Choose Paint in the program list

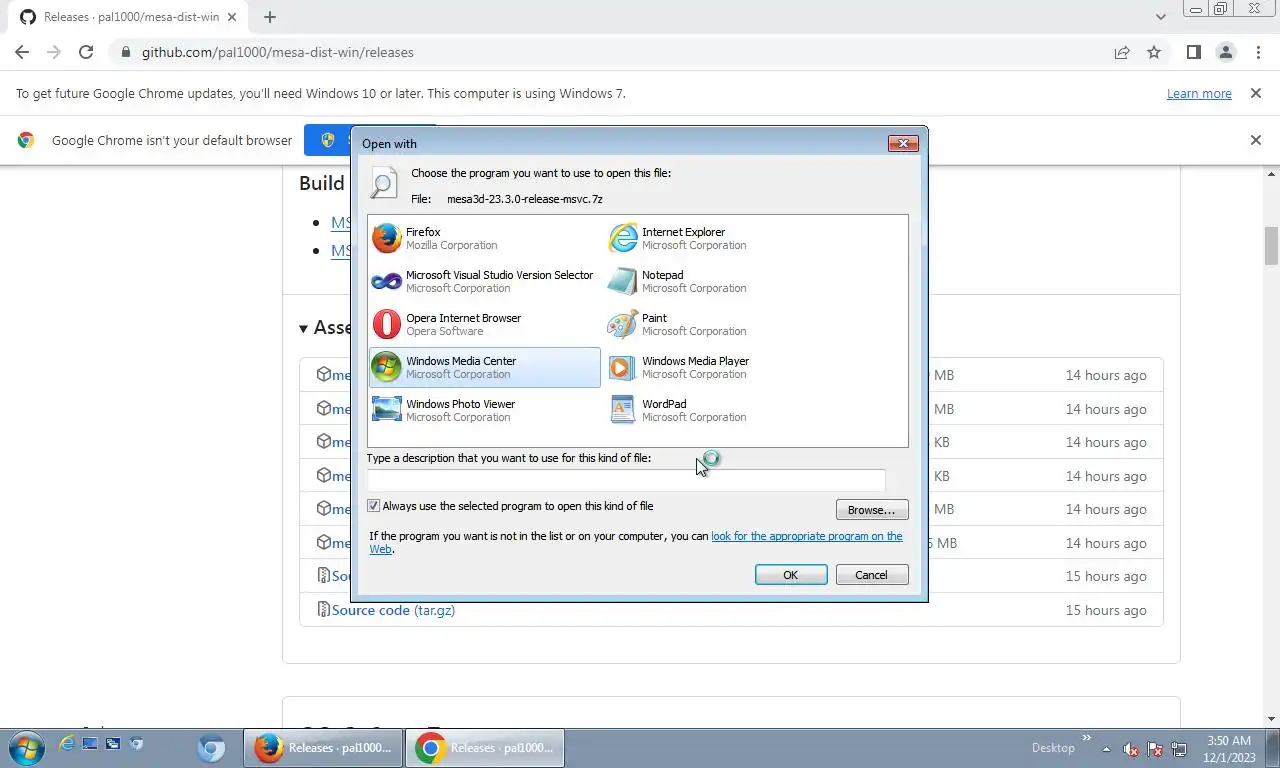tap(721, 324)
